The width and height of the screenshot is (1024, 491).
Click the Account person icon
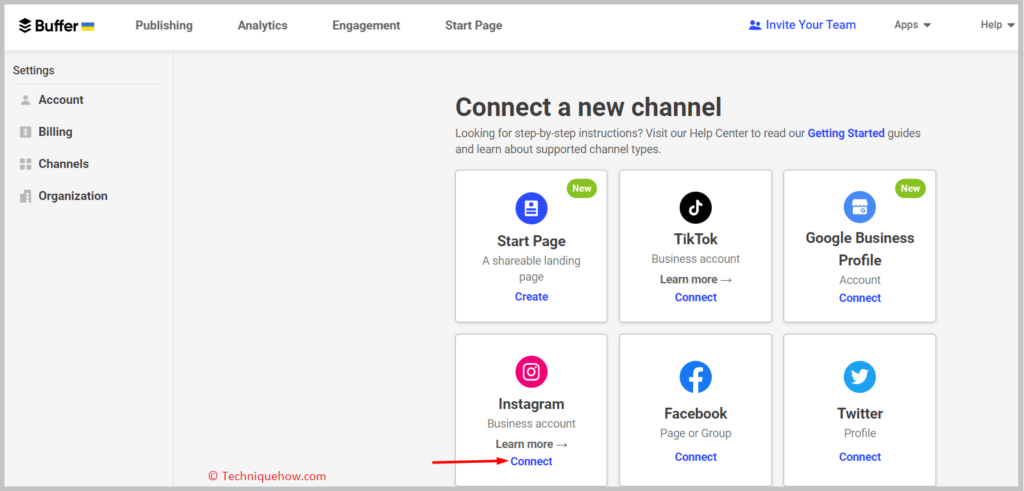tap(25, 100)
